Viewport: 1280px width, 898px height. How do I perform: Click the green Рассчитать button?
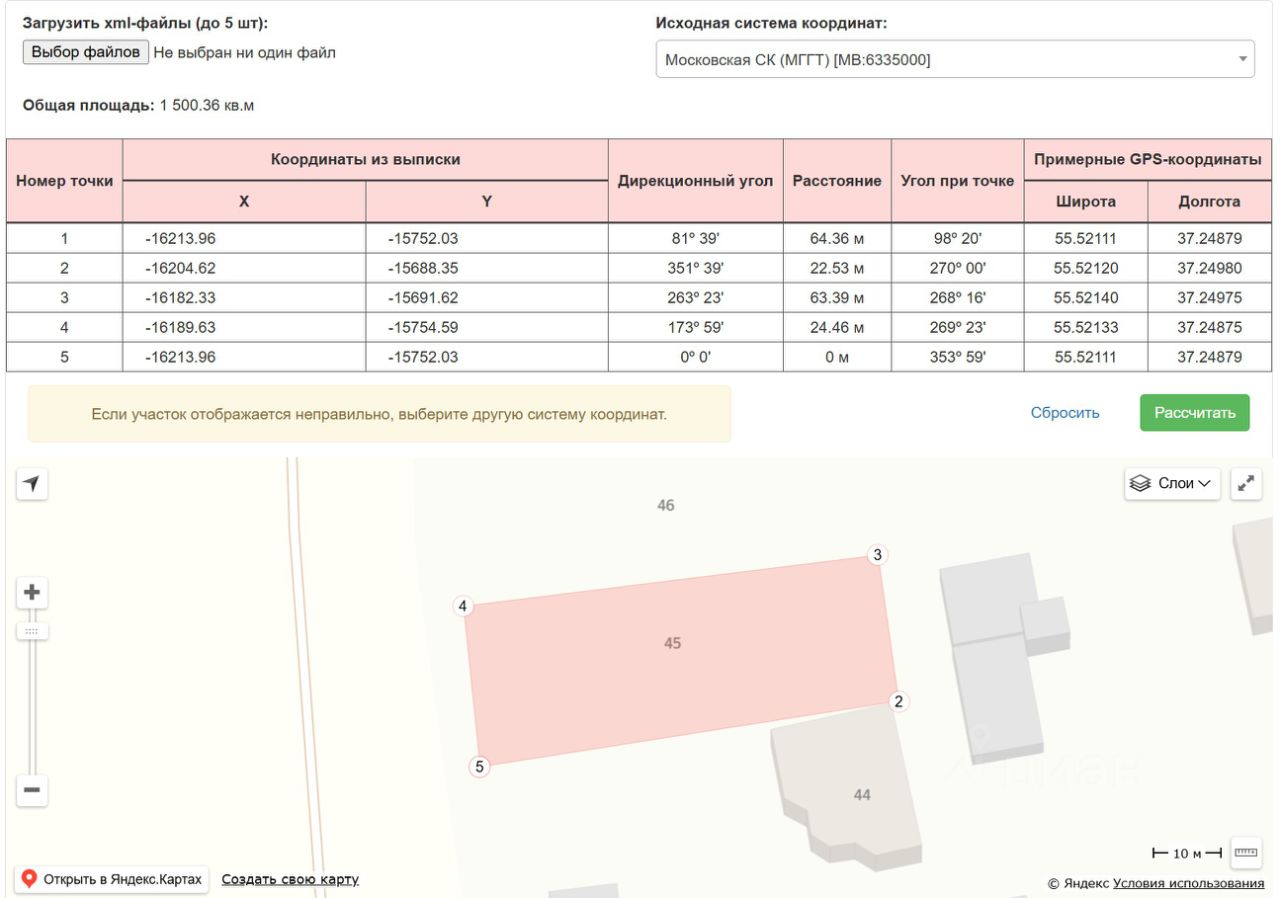1194,413
